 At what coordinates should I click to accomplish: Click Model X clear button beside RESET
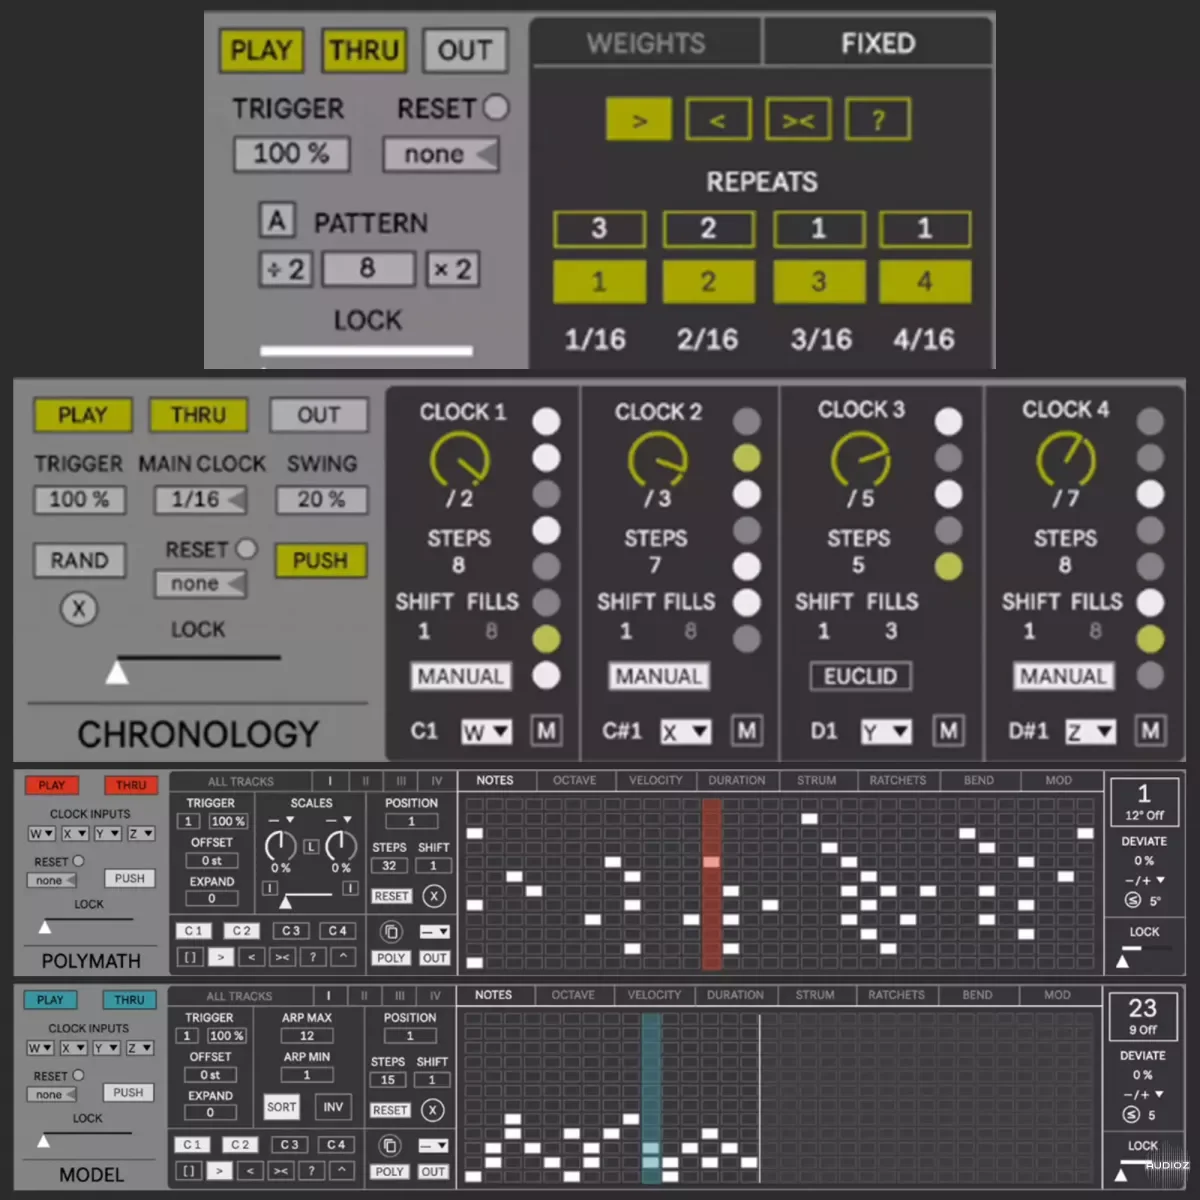(432, 1110)
